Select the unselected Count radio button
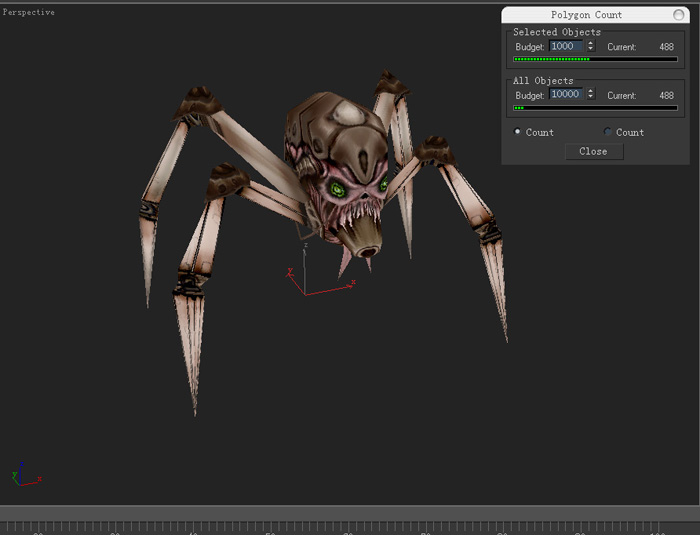The width and height of the screenshot is (700, 535). (x=607, y=132)
